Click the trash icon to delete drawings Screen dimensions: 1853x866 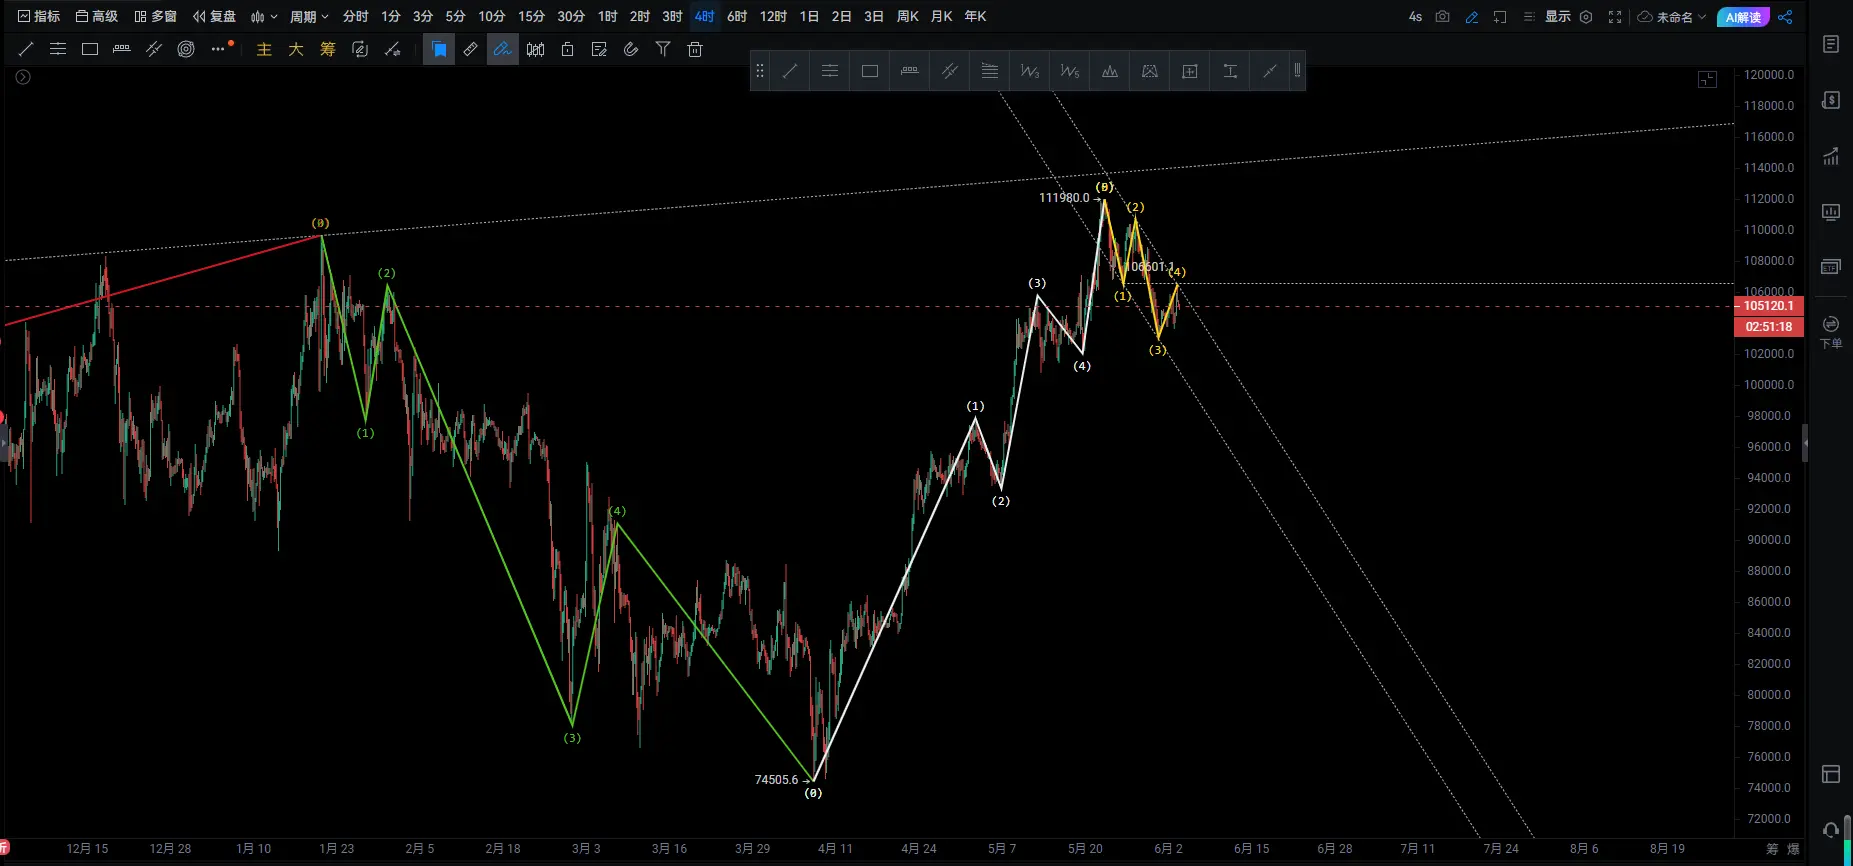(x=695, y=49)
